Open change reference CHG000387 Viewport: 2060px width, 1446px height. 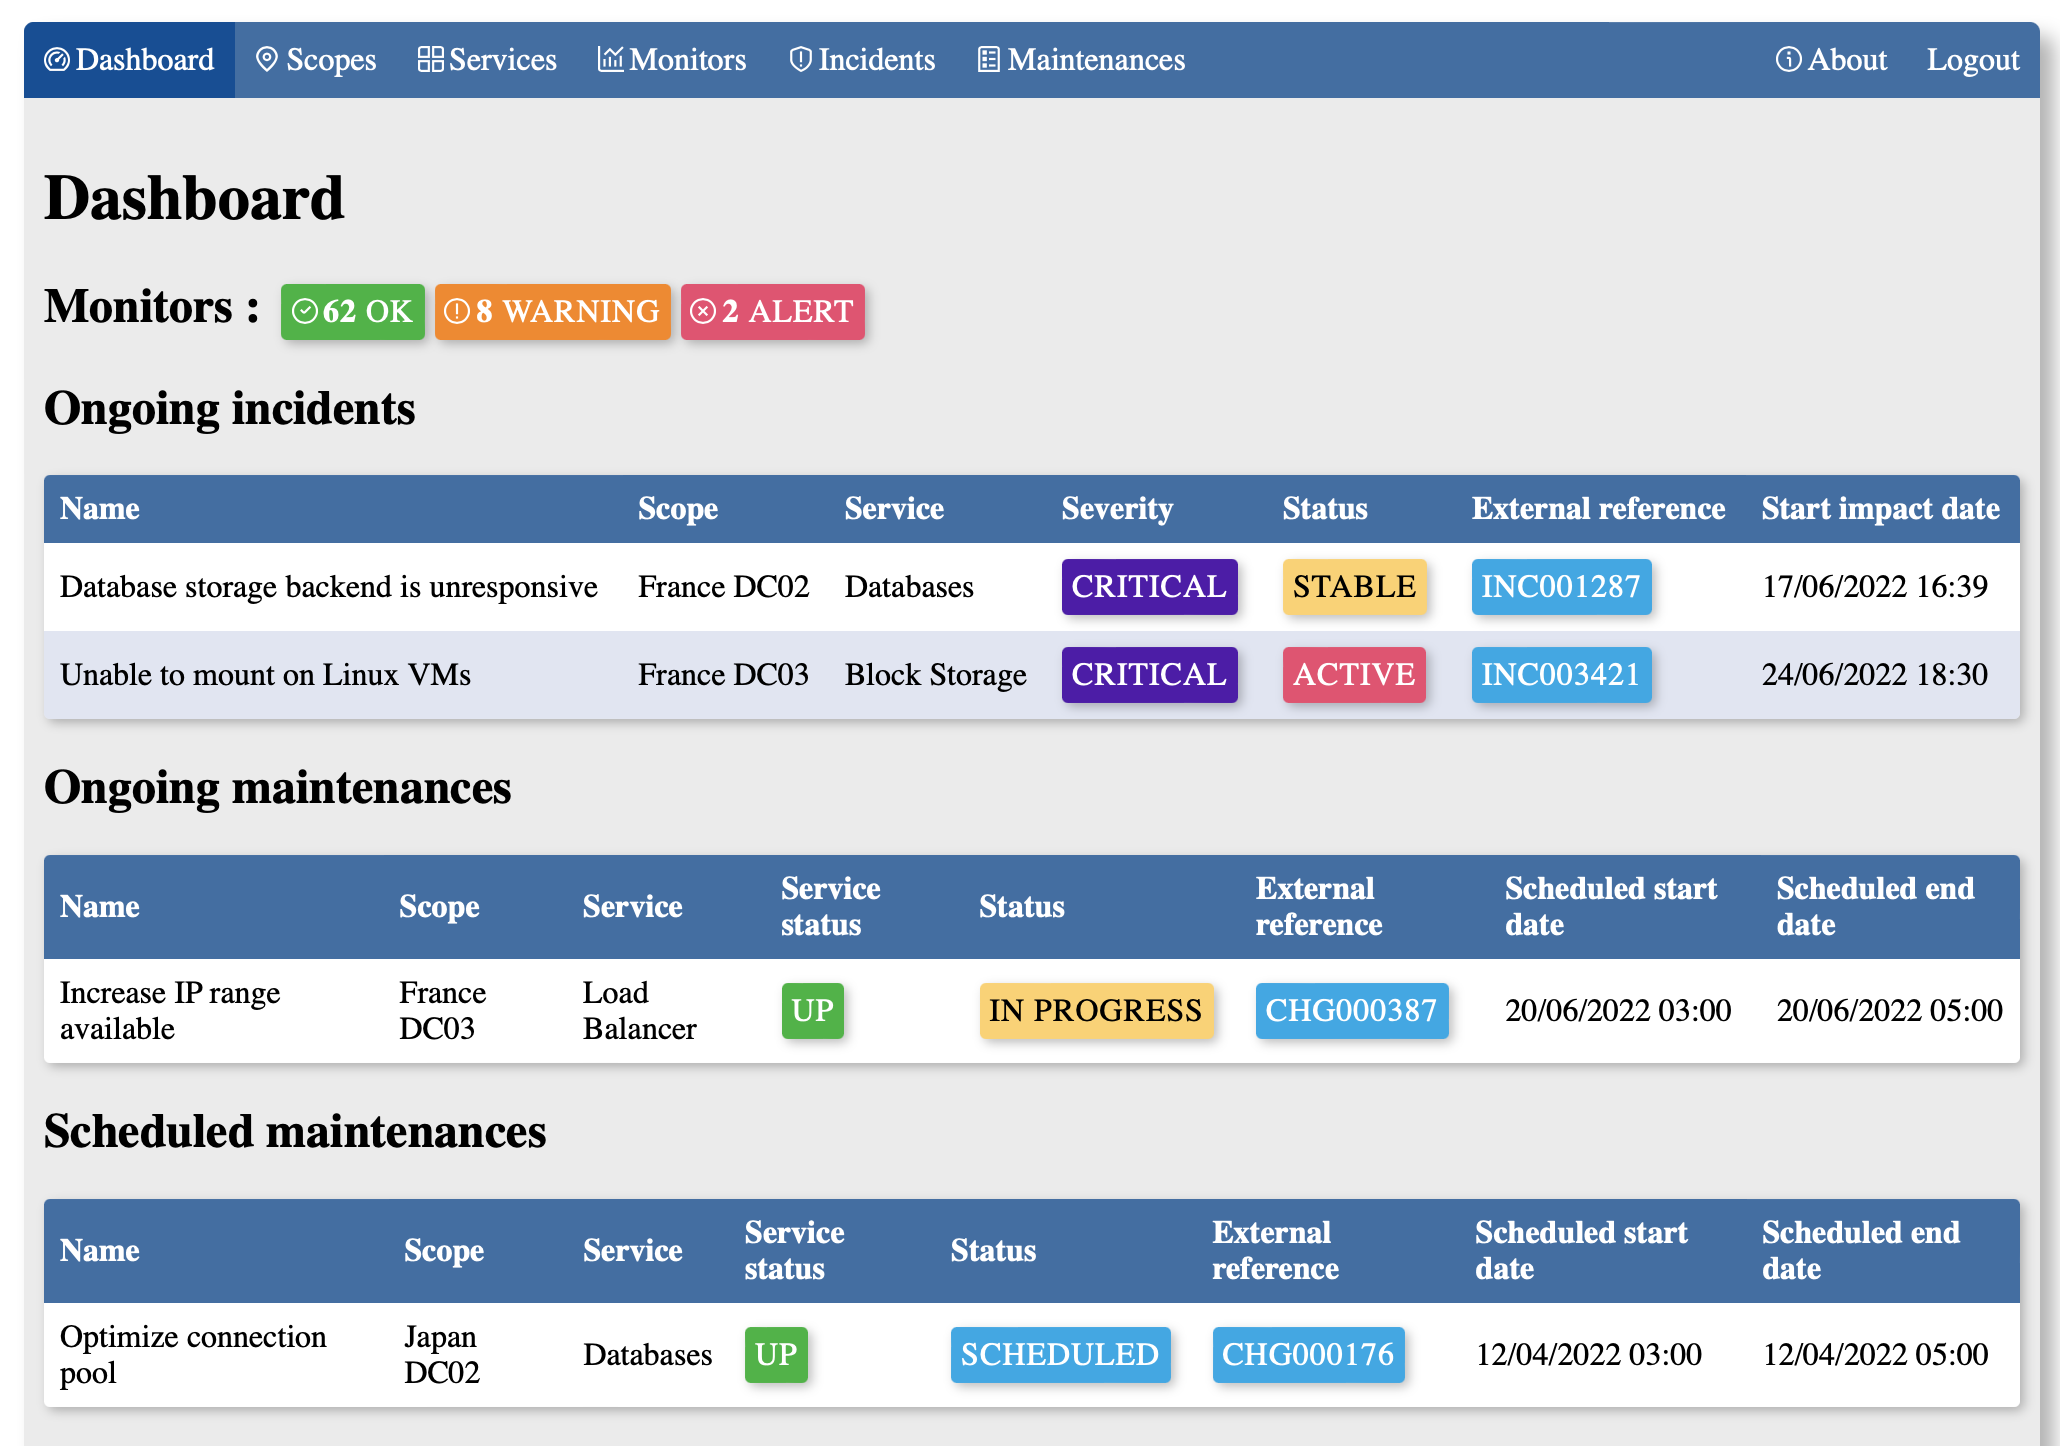tap(1351, 1011)
